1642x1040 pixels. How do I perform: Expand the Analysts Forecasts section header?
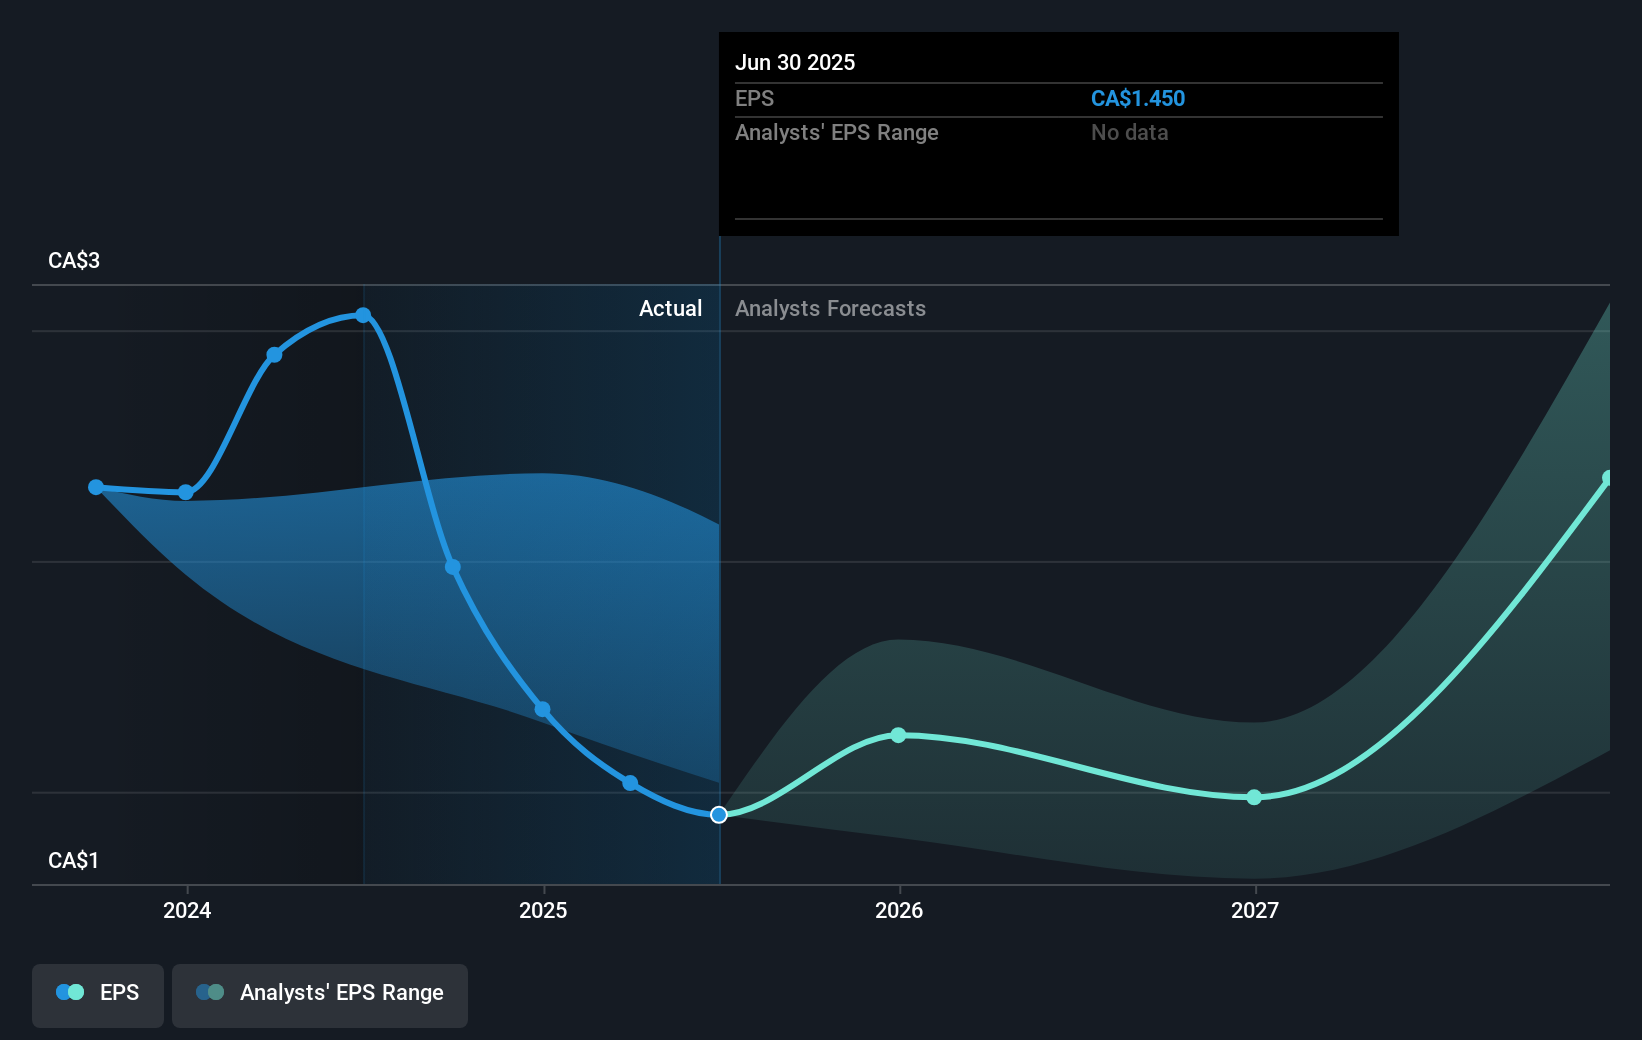coord(830,308)
